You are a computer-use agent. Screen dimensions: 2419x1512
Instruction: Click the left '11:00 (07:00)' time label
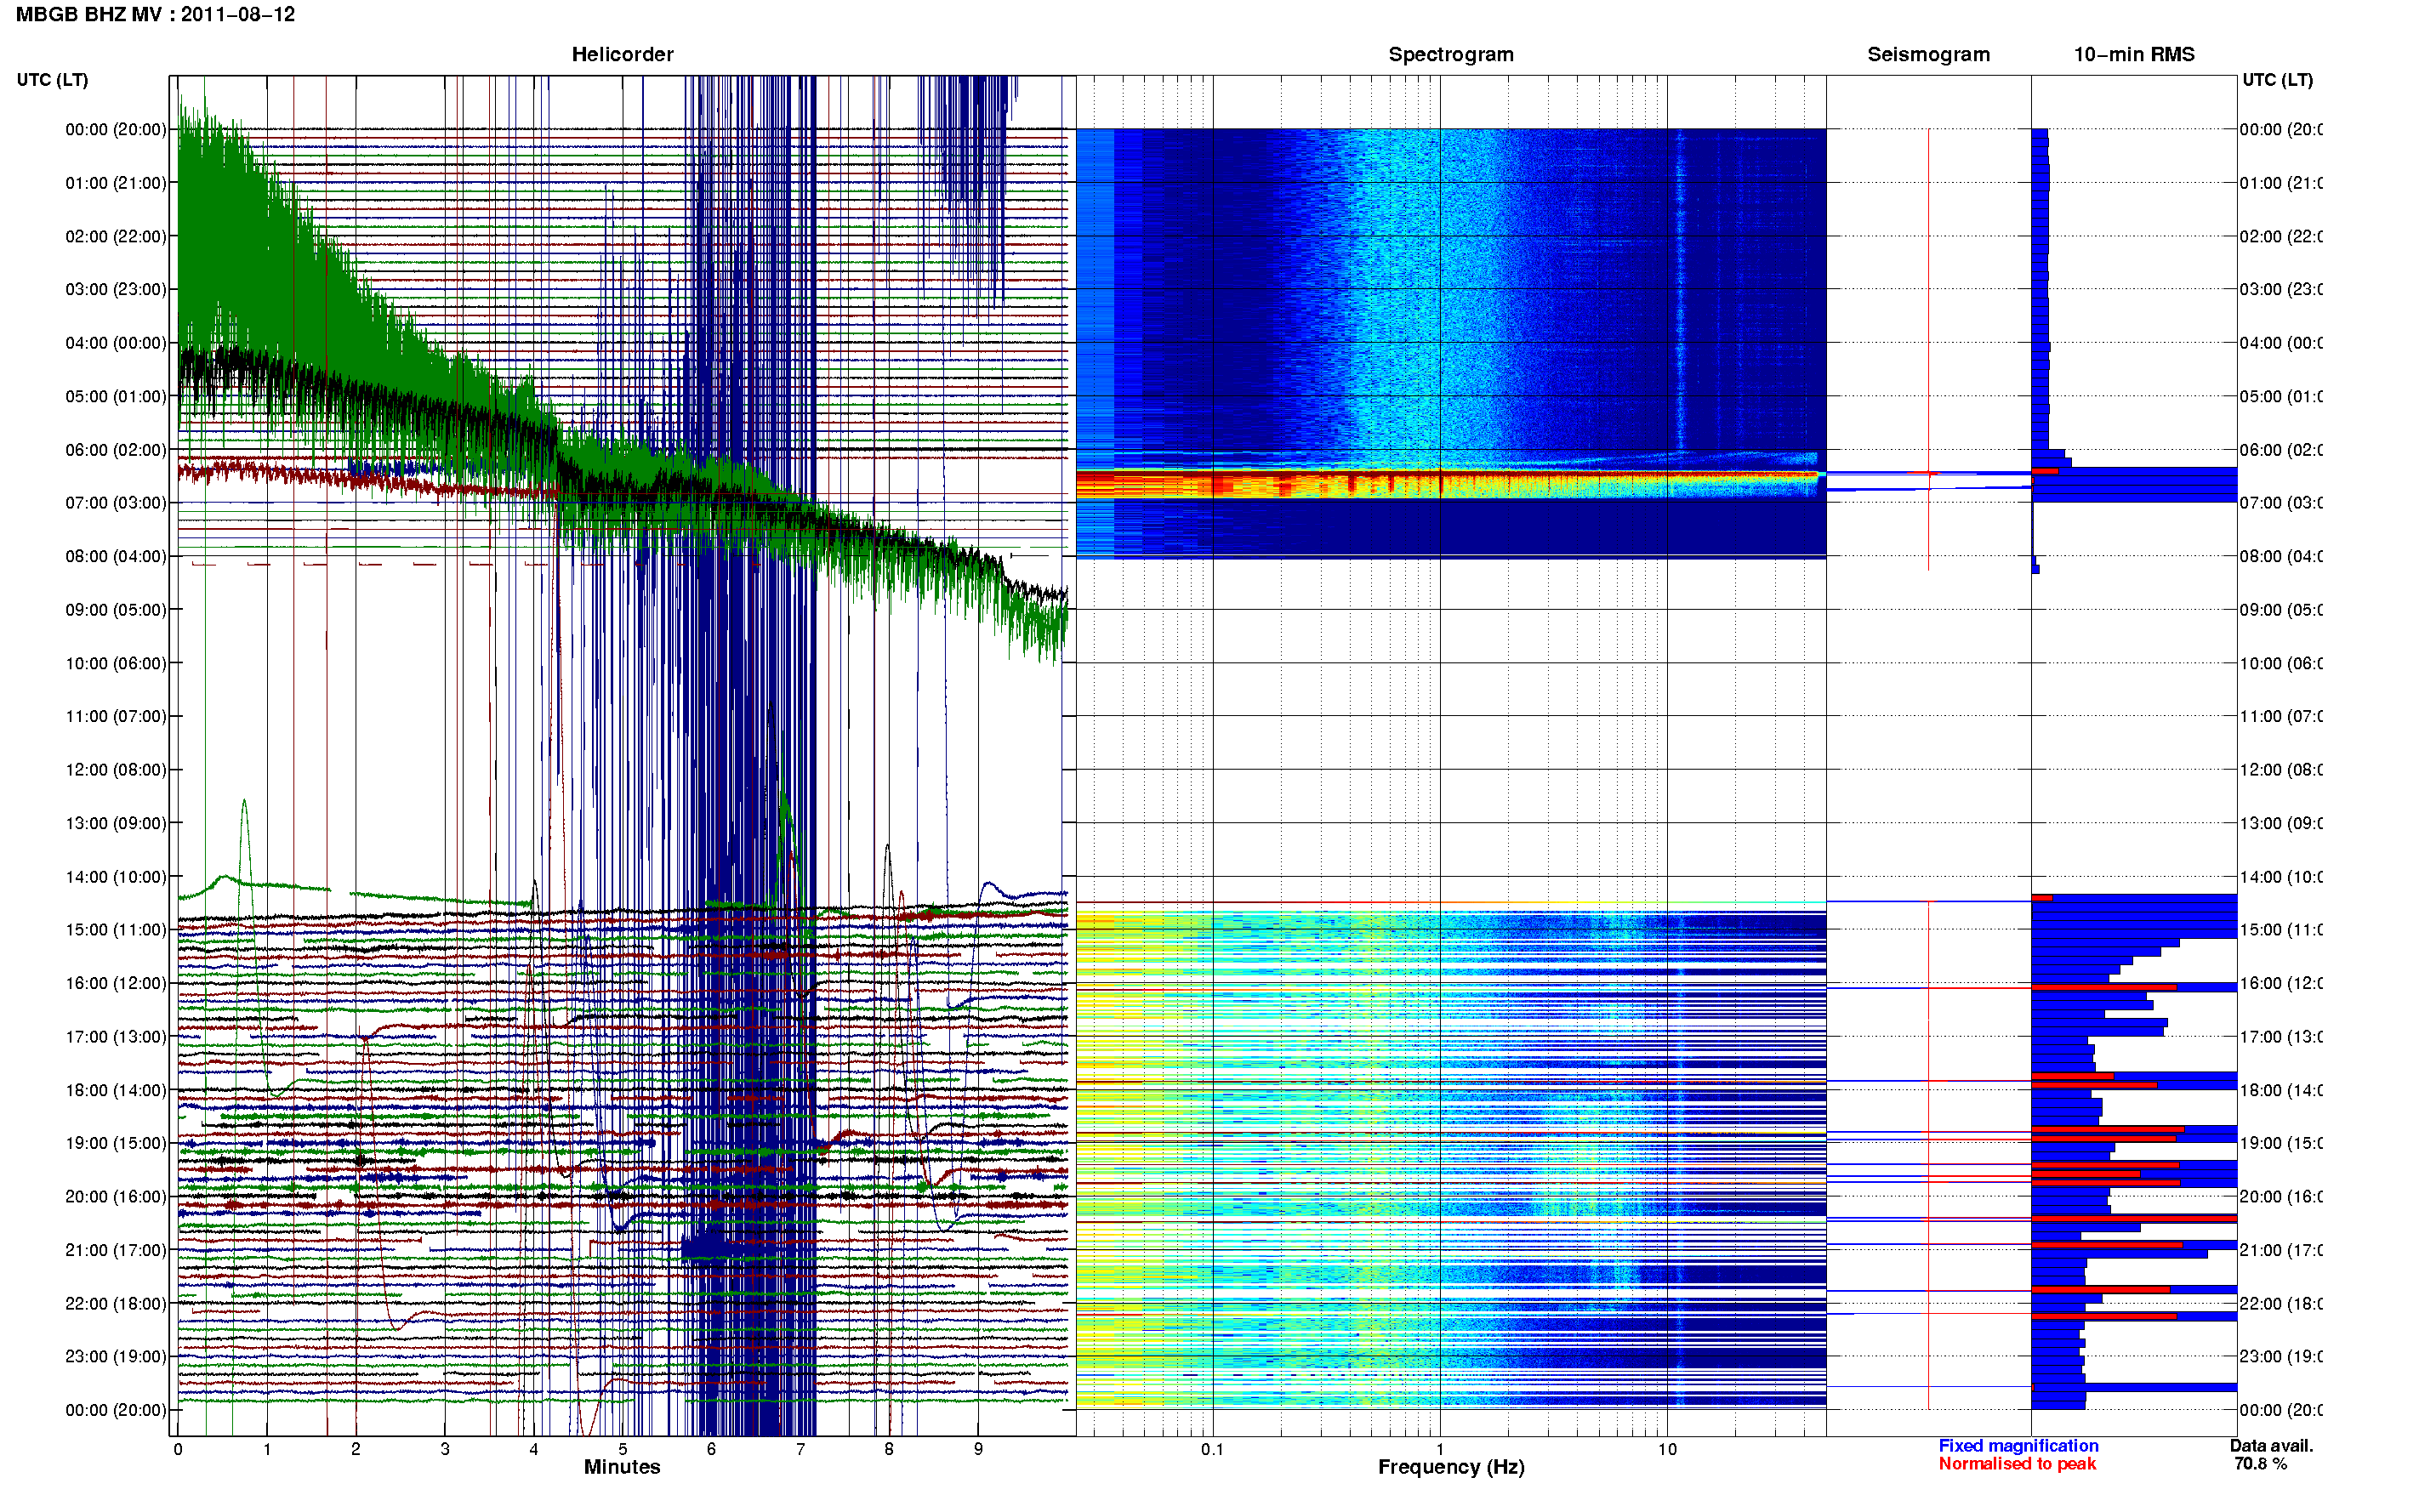tap(115, 716)
